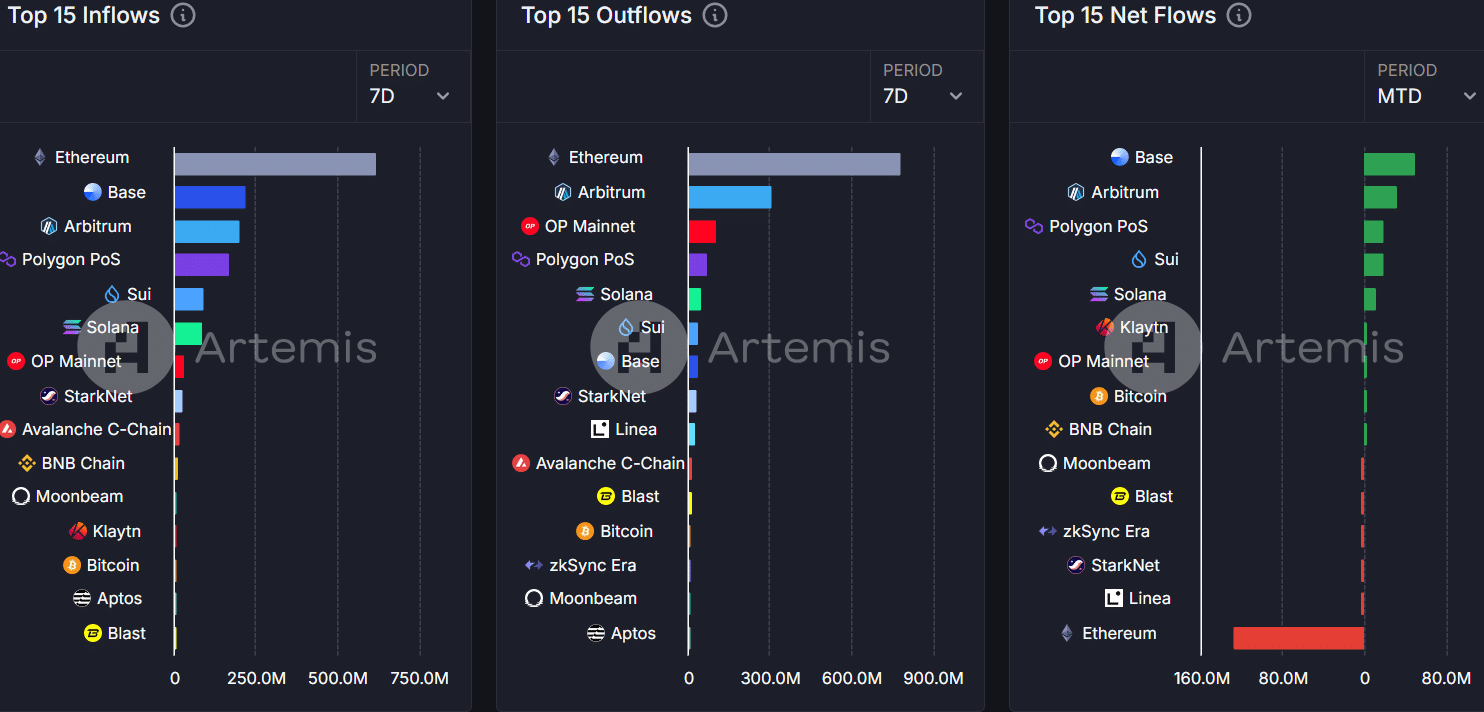Select the zkSync Era icon in Net Flows
Screen dimensions: 1484x712
tap(1048, 531)
